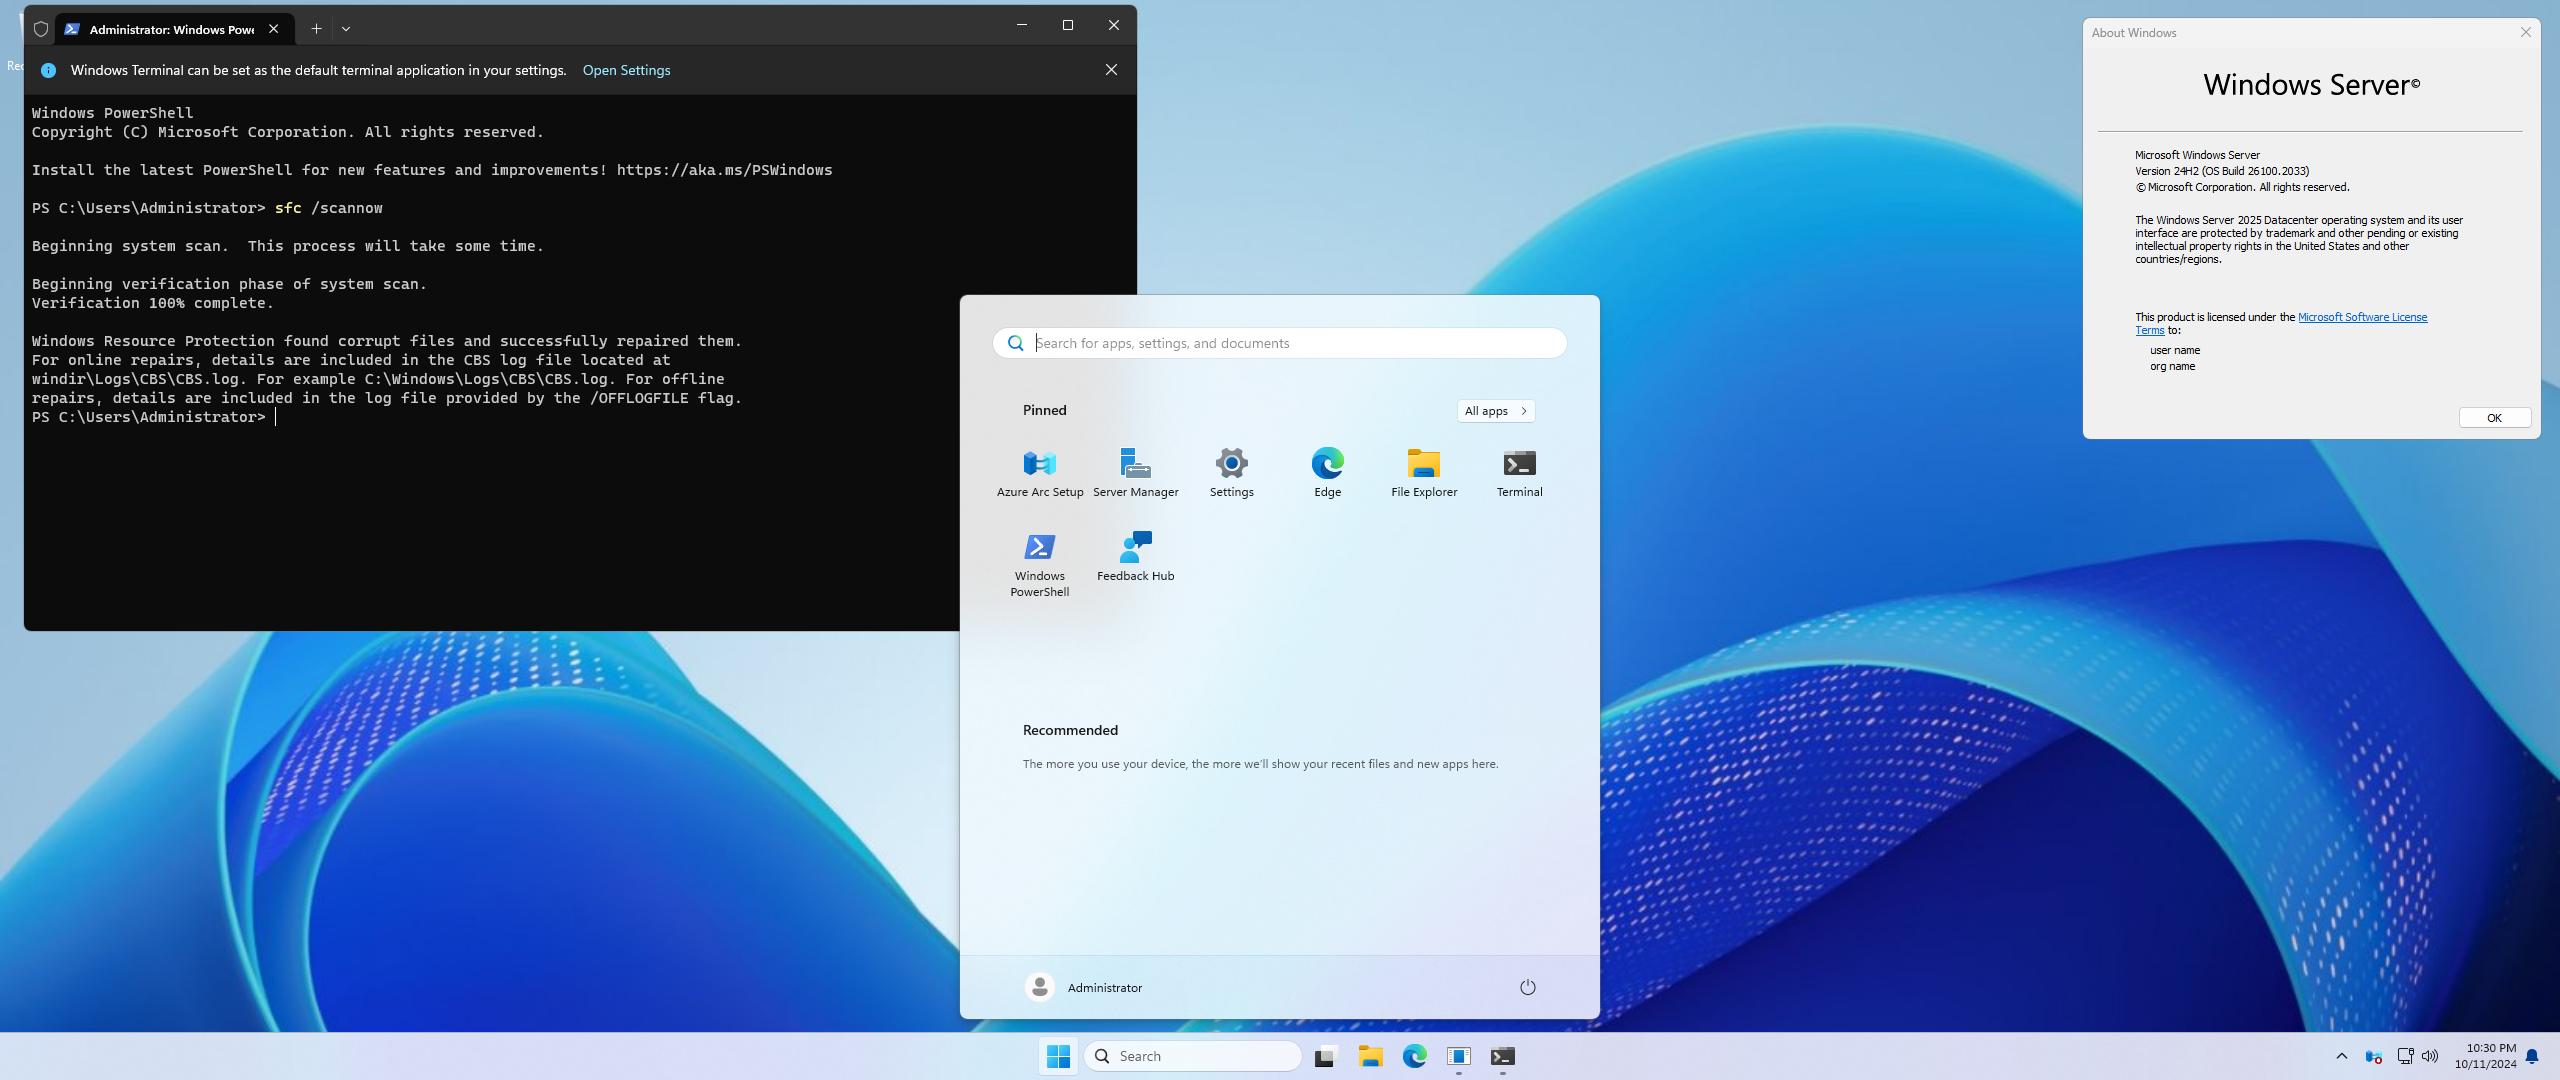Click the 'Verification 100% complete.' line
This screenshot has height=1080, width=2560.
click(152, 303)
